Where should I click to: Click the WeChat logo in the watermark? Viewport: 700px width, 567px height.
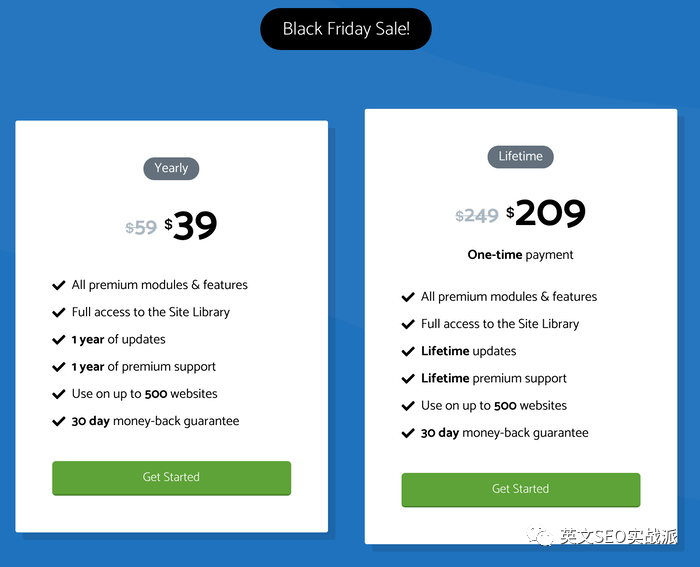(542, 537)
